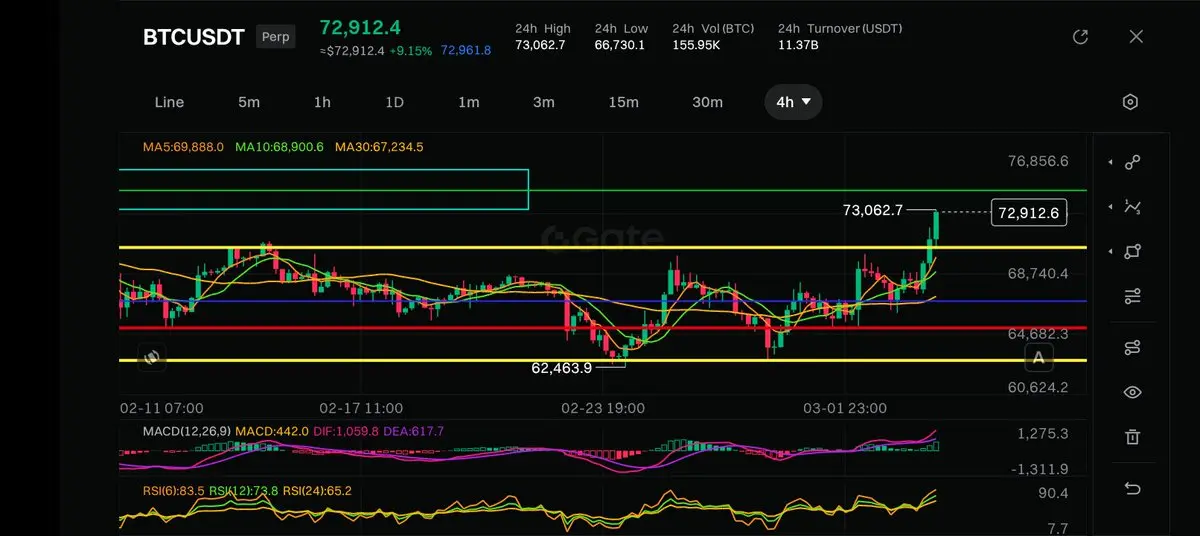The width and height of the screenshot is (1200, 536).
Task: Select the 1m timeframe
Action: coord(468,102)
